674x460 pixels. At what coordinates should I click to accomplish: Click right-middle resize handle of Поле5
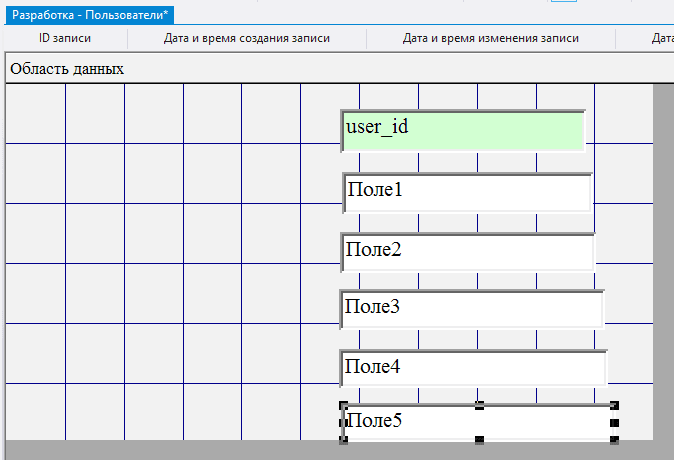tap(614, 423)
